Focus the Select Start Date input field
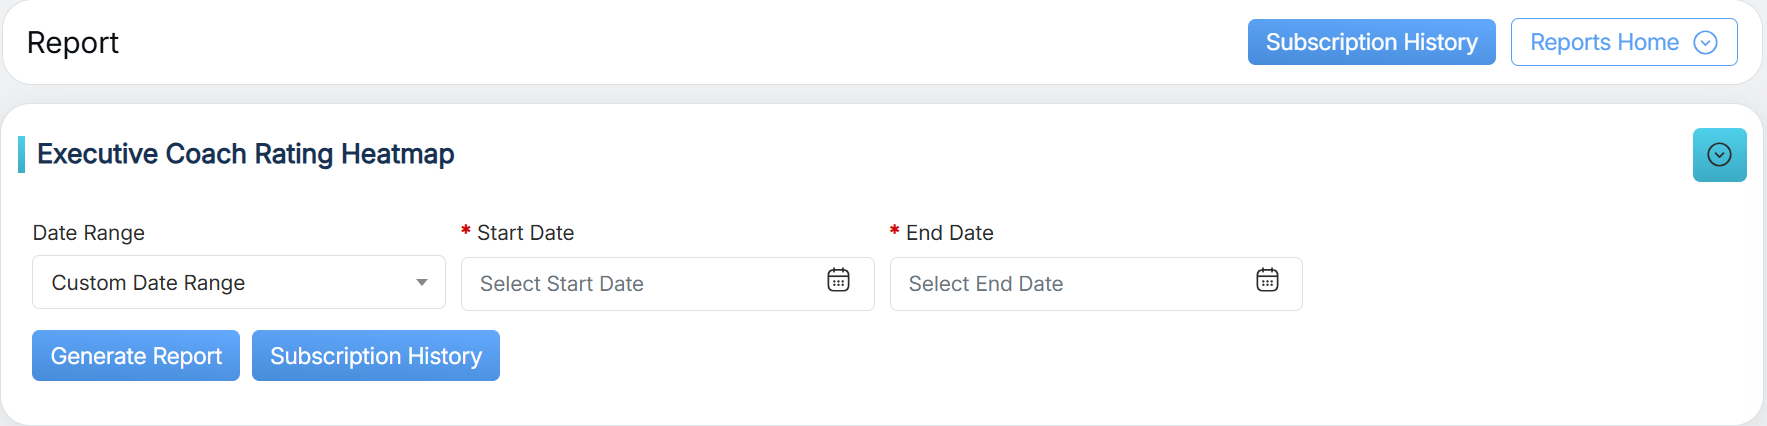The height and width of the screenshot is (426, 1767). [x=640, y=284]
